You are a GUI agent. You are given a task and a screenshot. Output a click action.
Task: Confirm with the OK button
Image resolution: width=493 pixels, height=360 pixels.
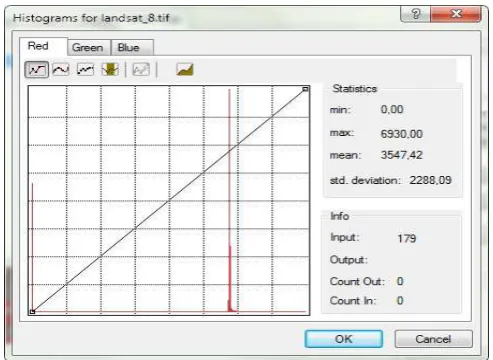[x=344, y=339]
